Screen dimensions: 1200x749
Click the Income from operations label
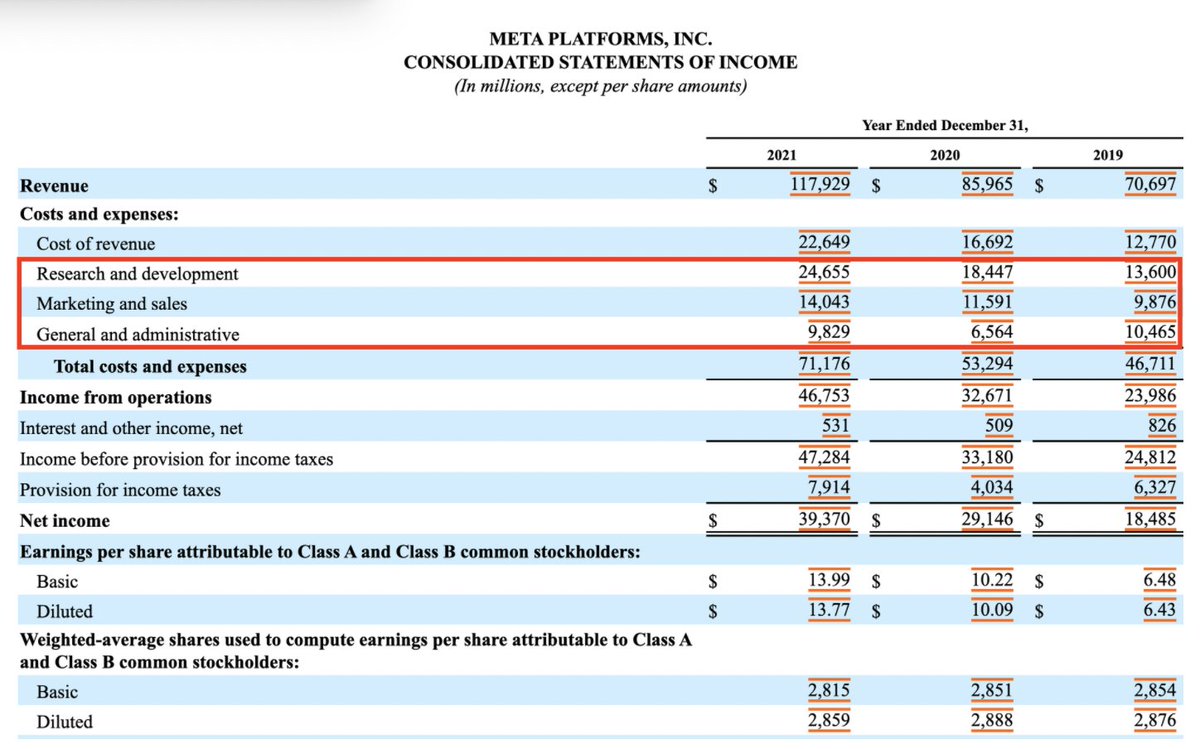coord(116,398)
